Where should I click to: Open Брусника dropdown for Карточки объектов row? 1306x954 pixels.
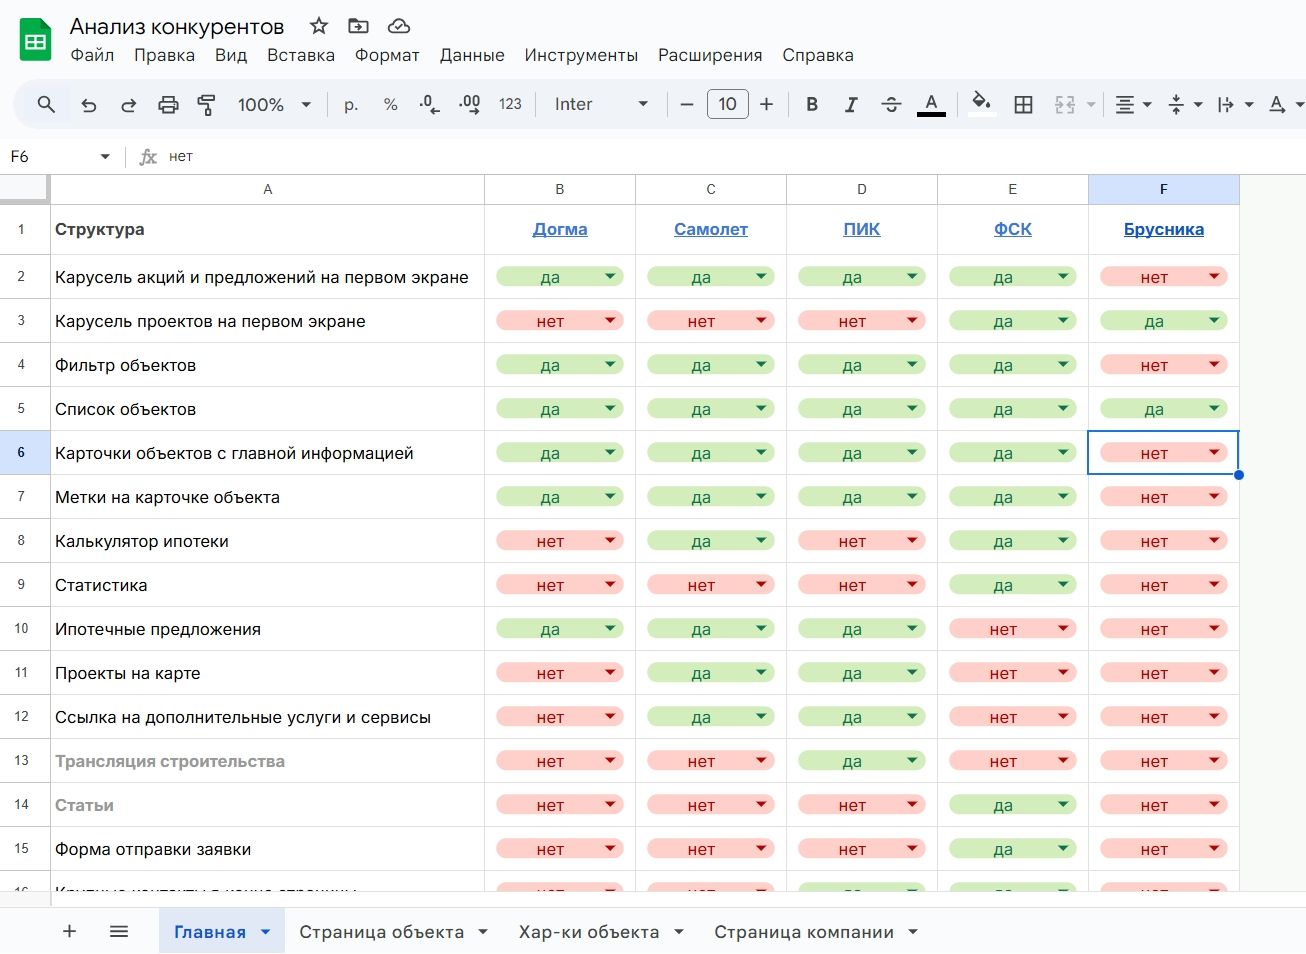pyautogui.click(x=1214, y=452)
